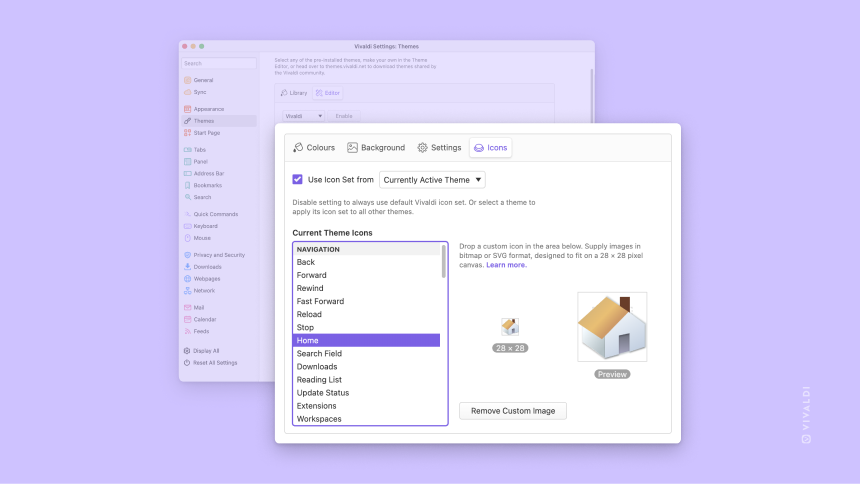Click the Mail envelope icon
The image size is (860, 484).
tap(188, 308)
